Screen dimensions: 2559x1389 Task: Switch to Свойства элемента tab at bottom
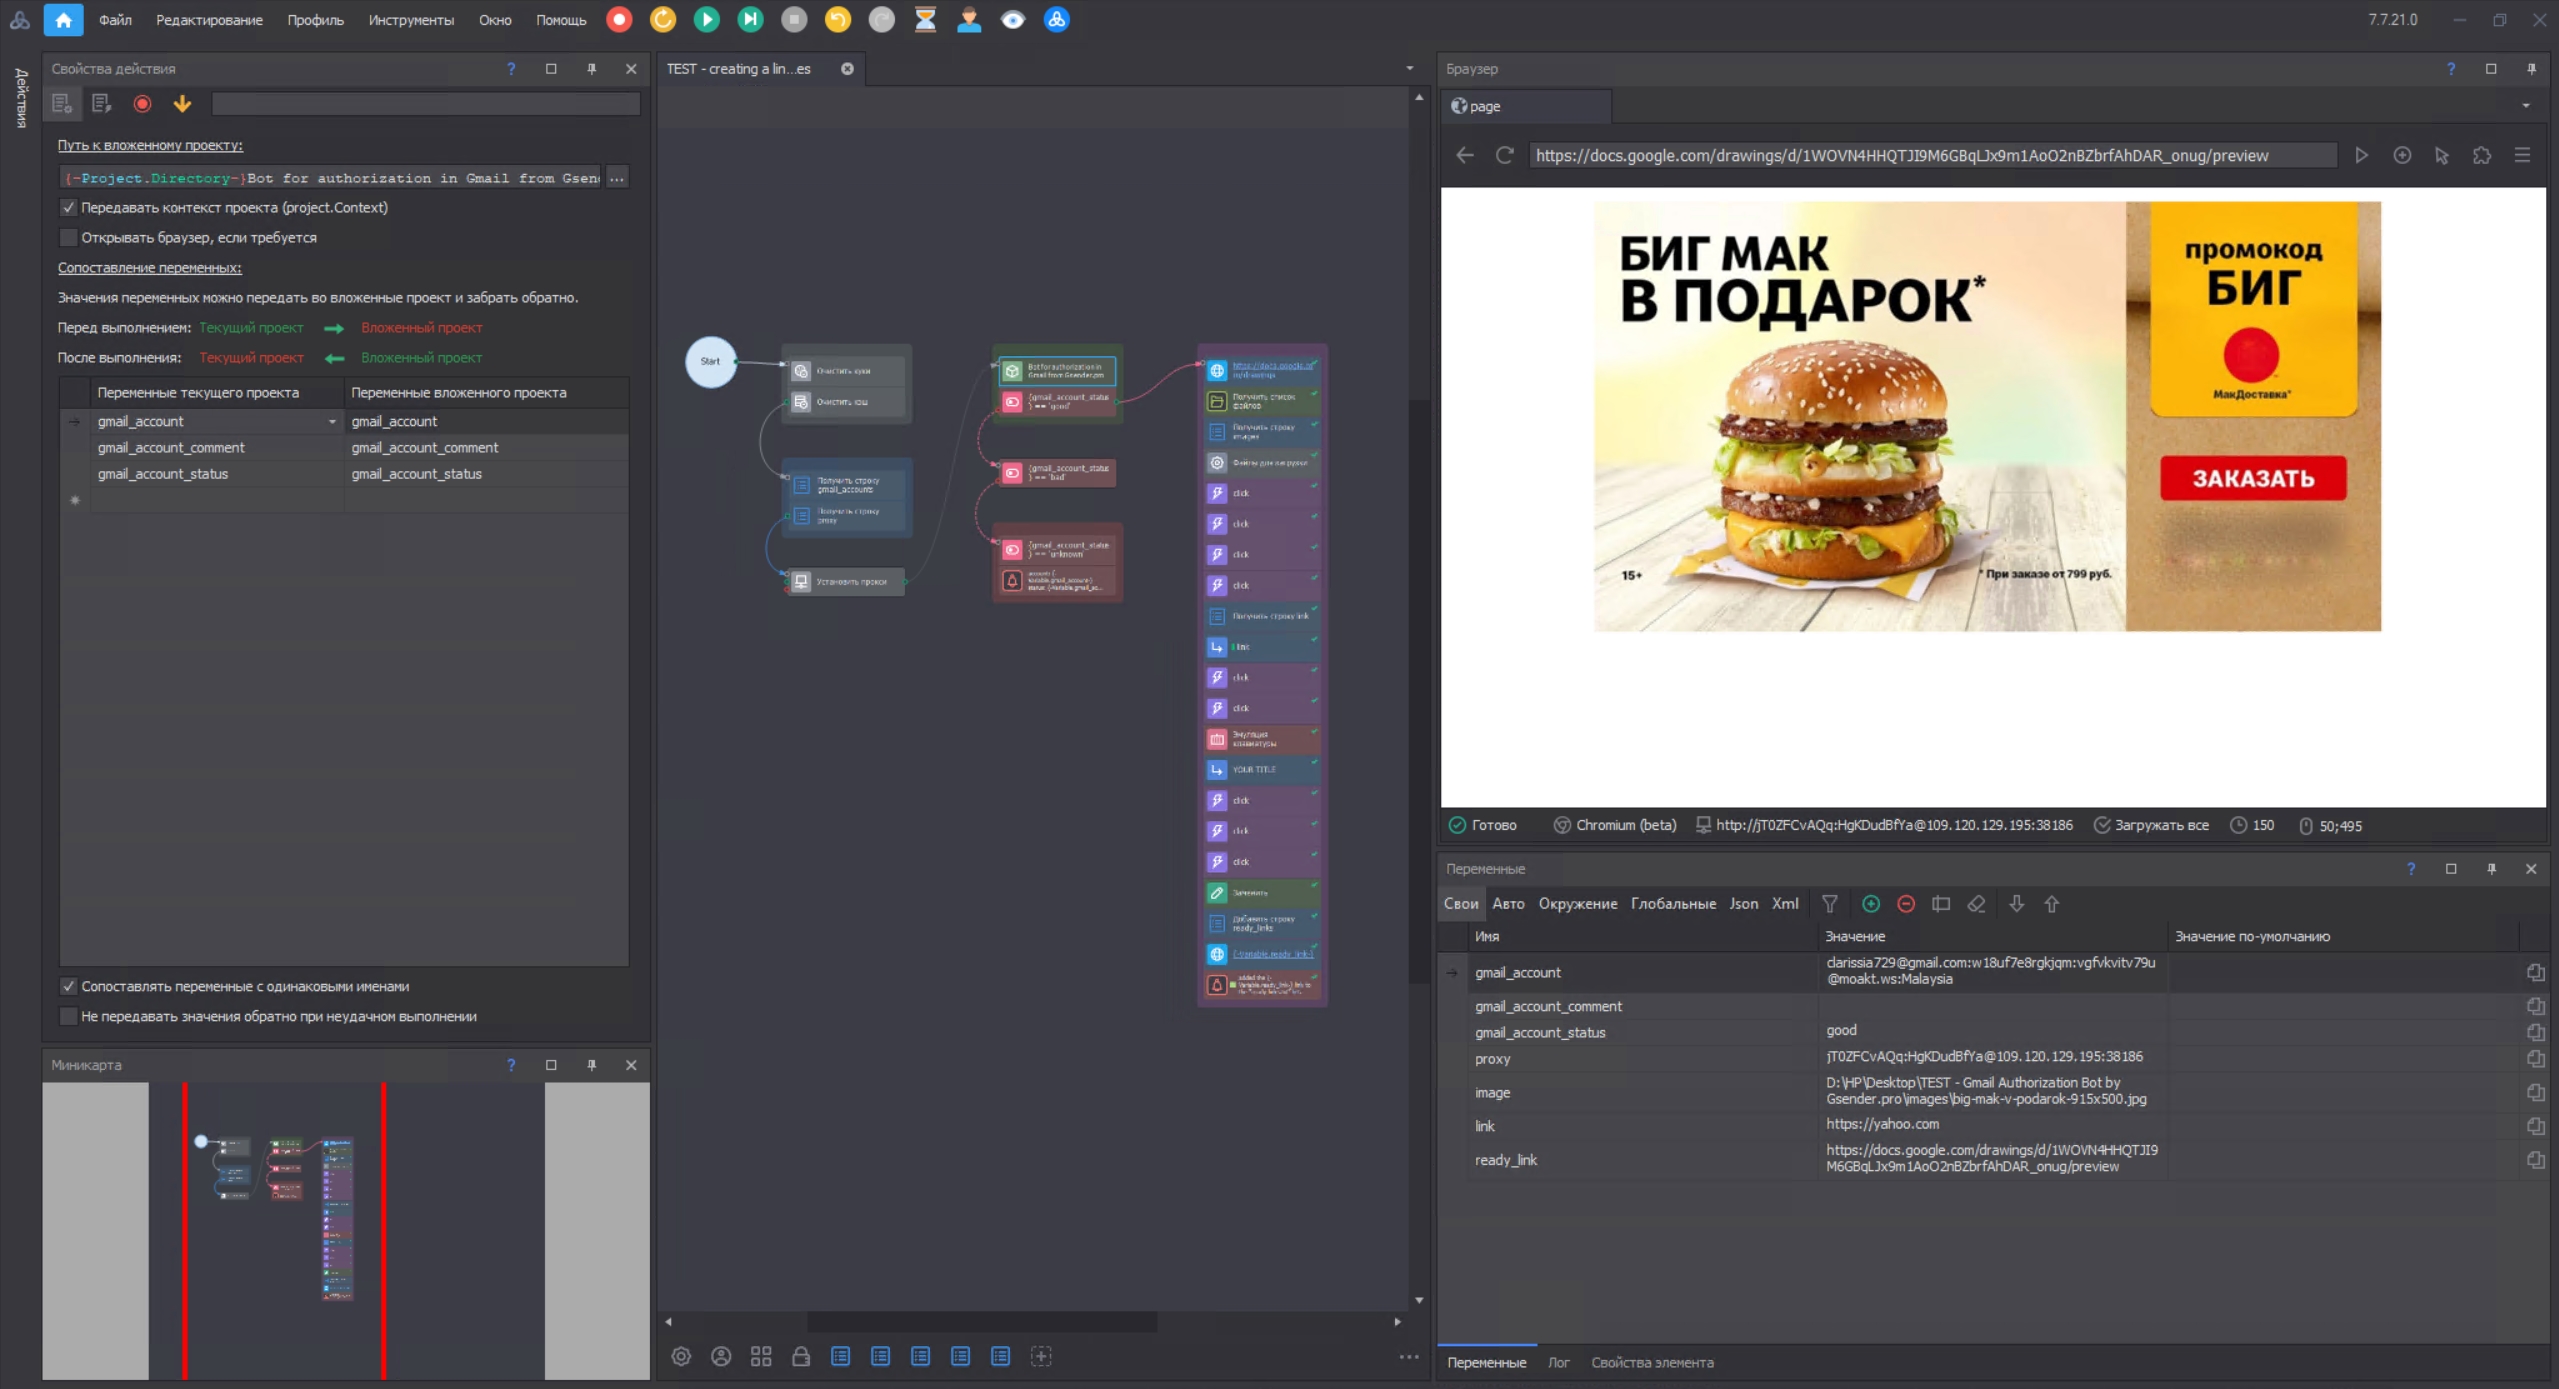tap(1652, 1362)
